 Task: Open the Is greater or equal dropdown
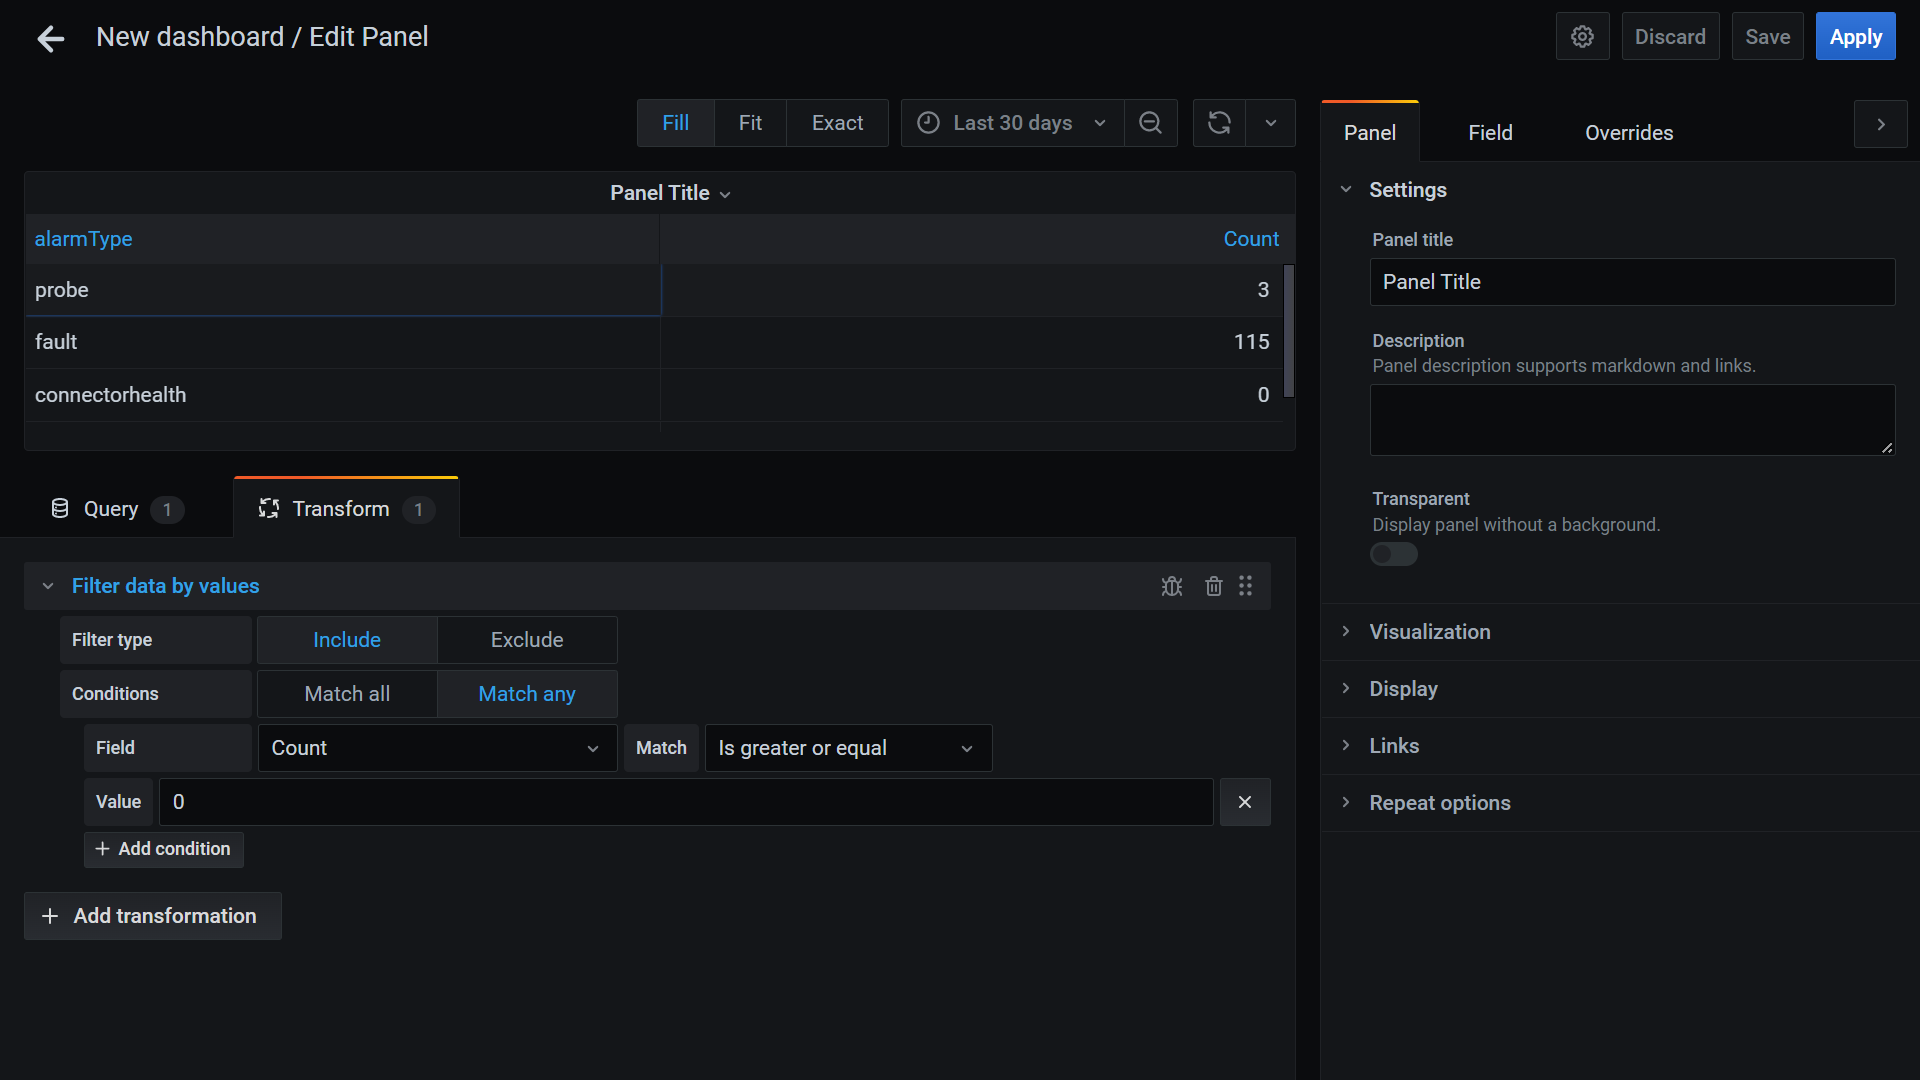tap(848, 747)
